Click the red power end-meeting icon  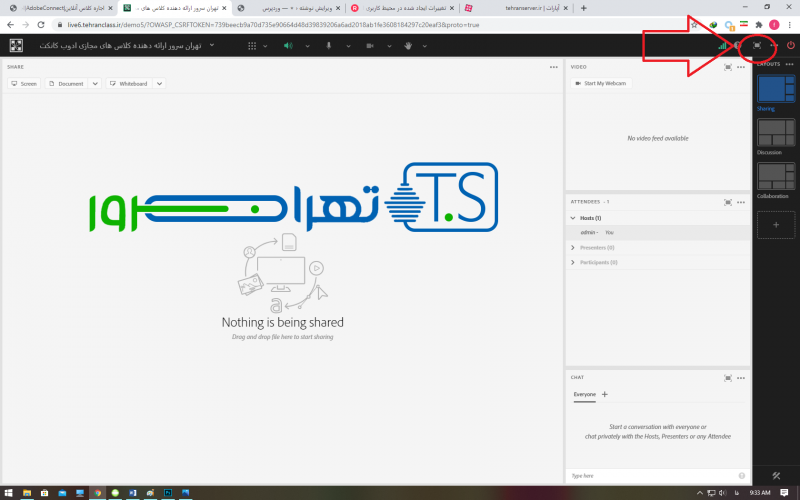pos(790,45)
